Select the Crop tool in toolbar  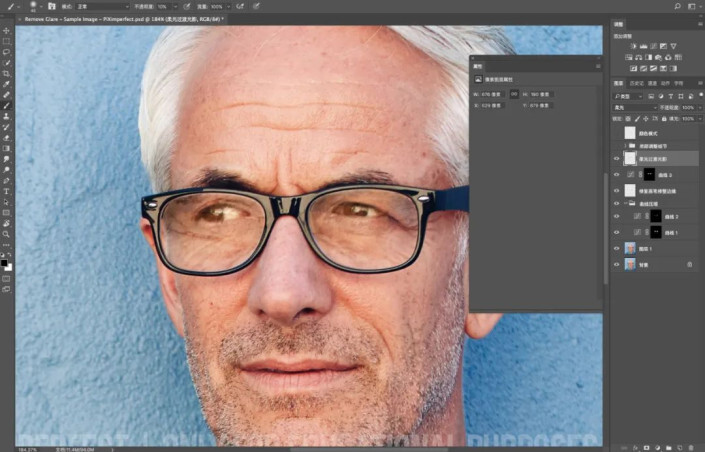(6, 73)
